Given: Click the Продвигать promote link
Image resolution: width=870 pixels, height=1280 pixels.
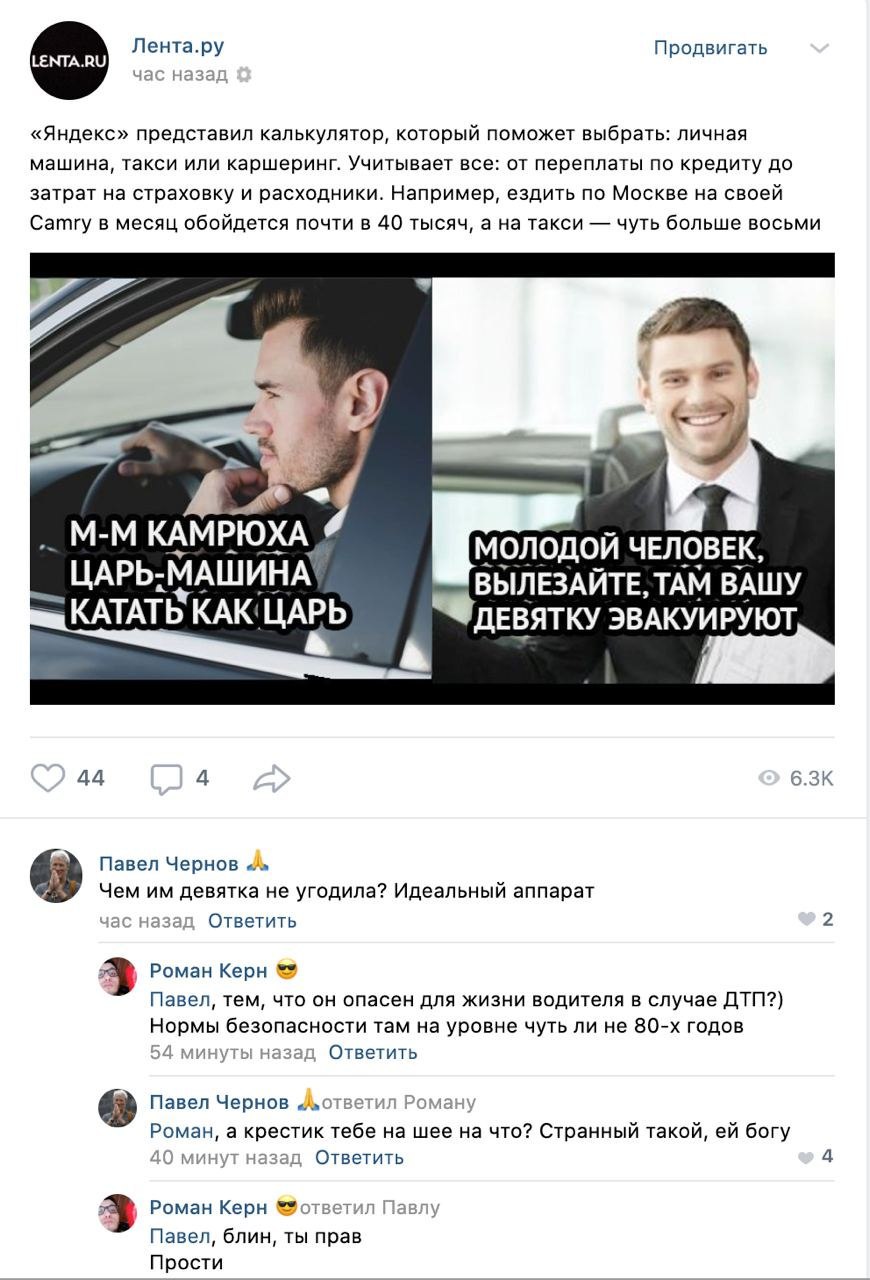Looking at the screenshot, I should 710,47.
